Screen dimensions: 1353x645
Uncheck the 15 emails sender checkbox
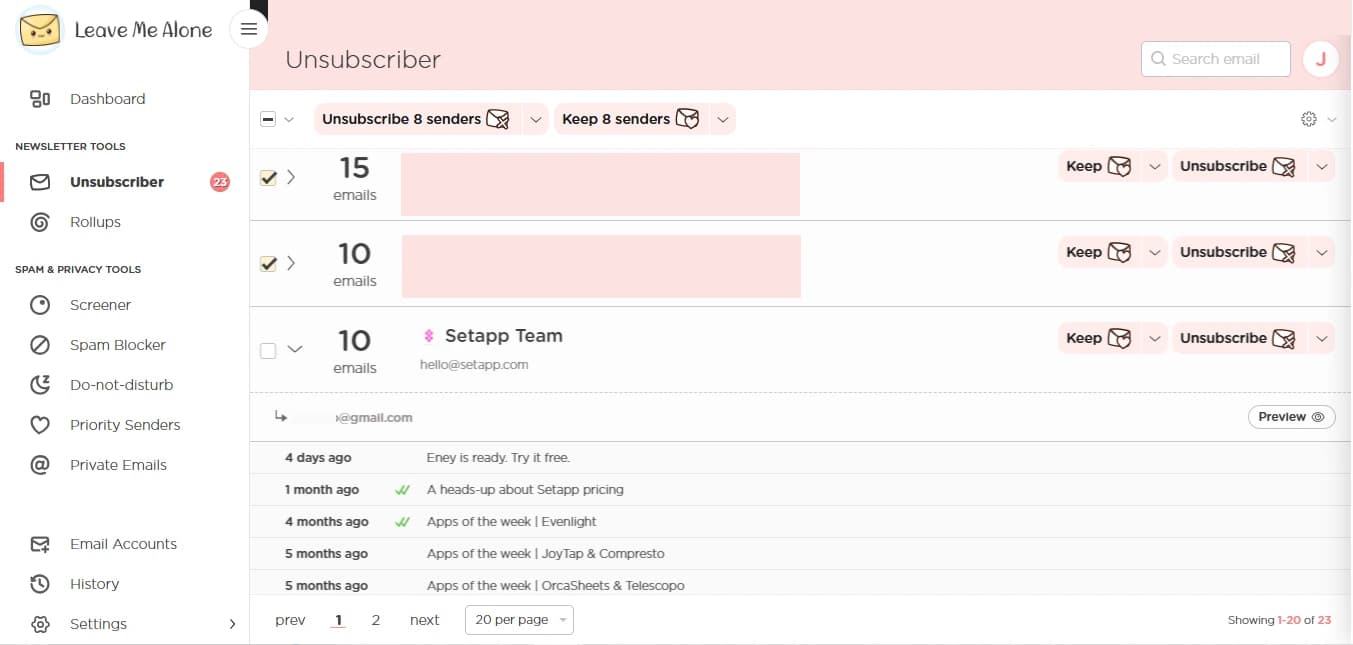point(268,178)
